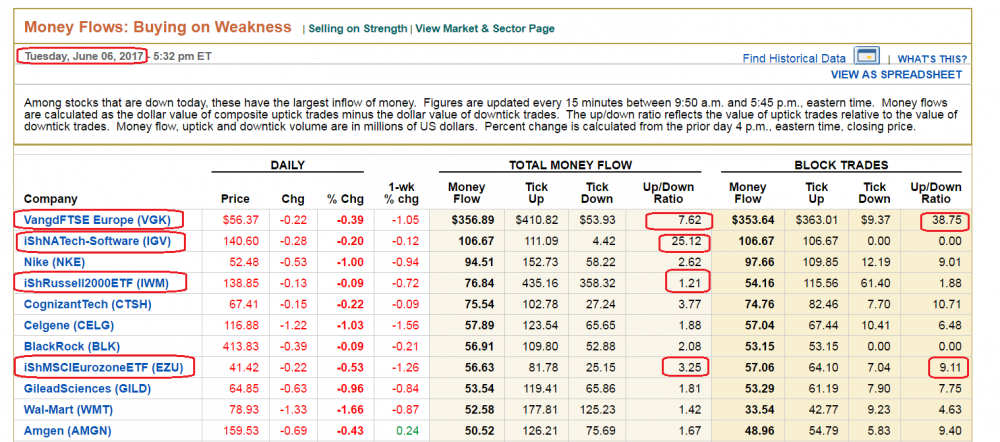The image size is (1000, 442).
Task: Click the WHAT'S THIS? help link
Action: pos(931,60)
